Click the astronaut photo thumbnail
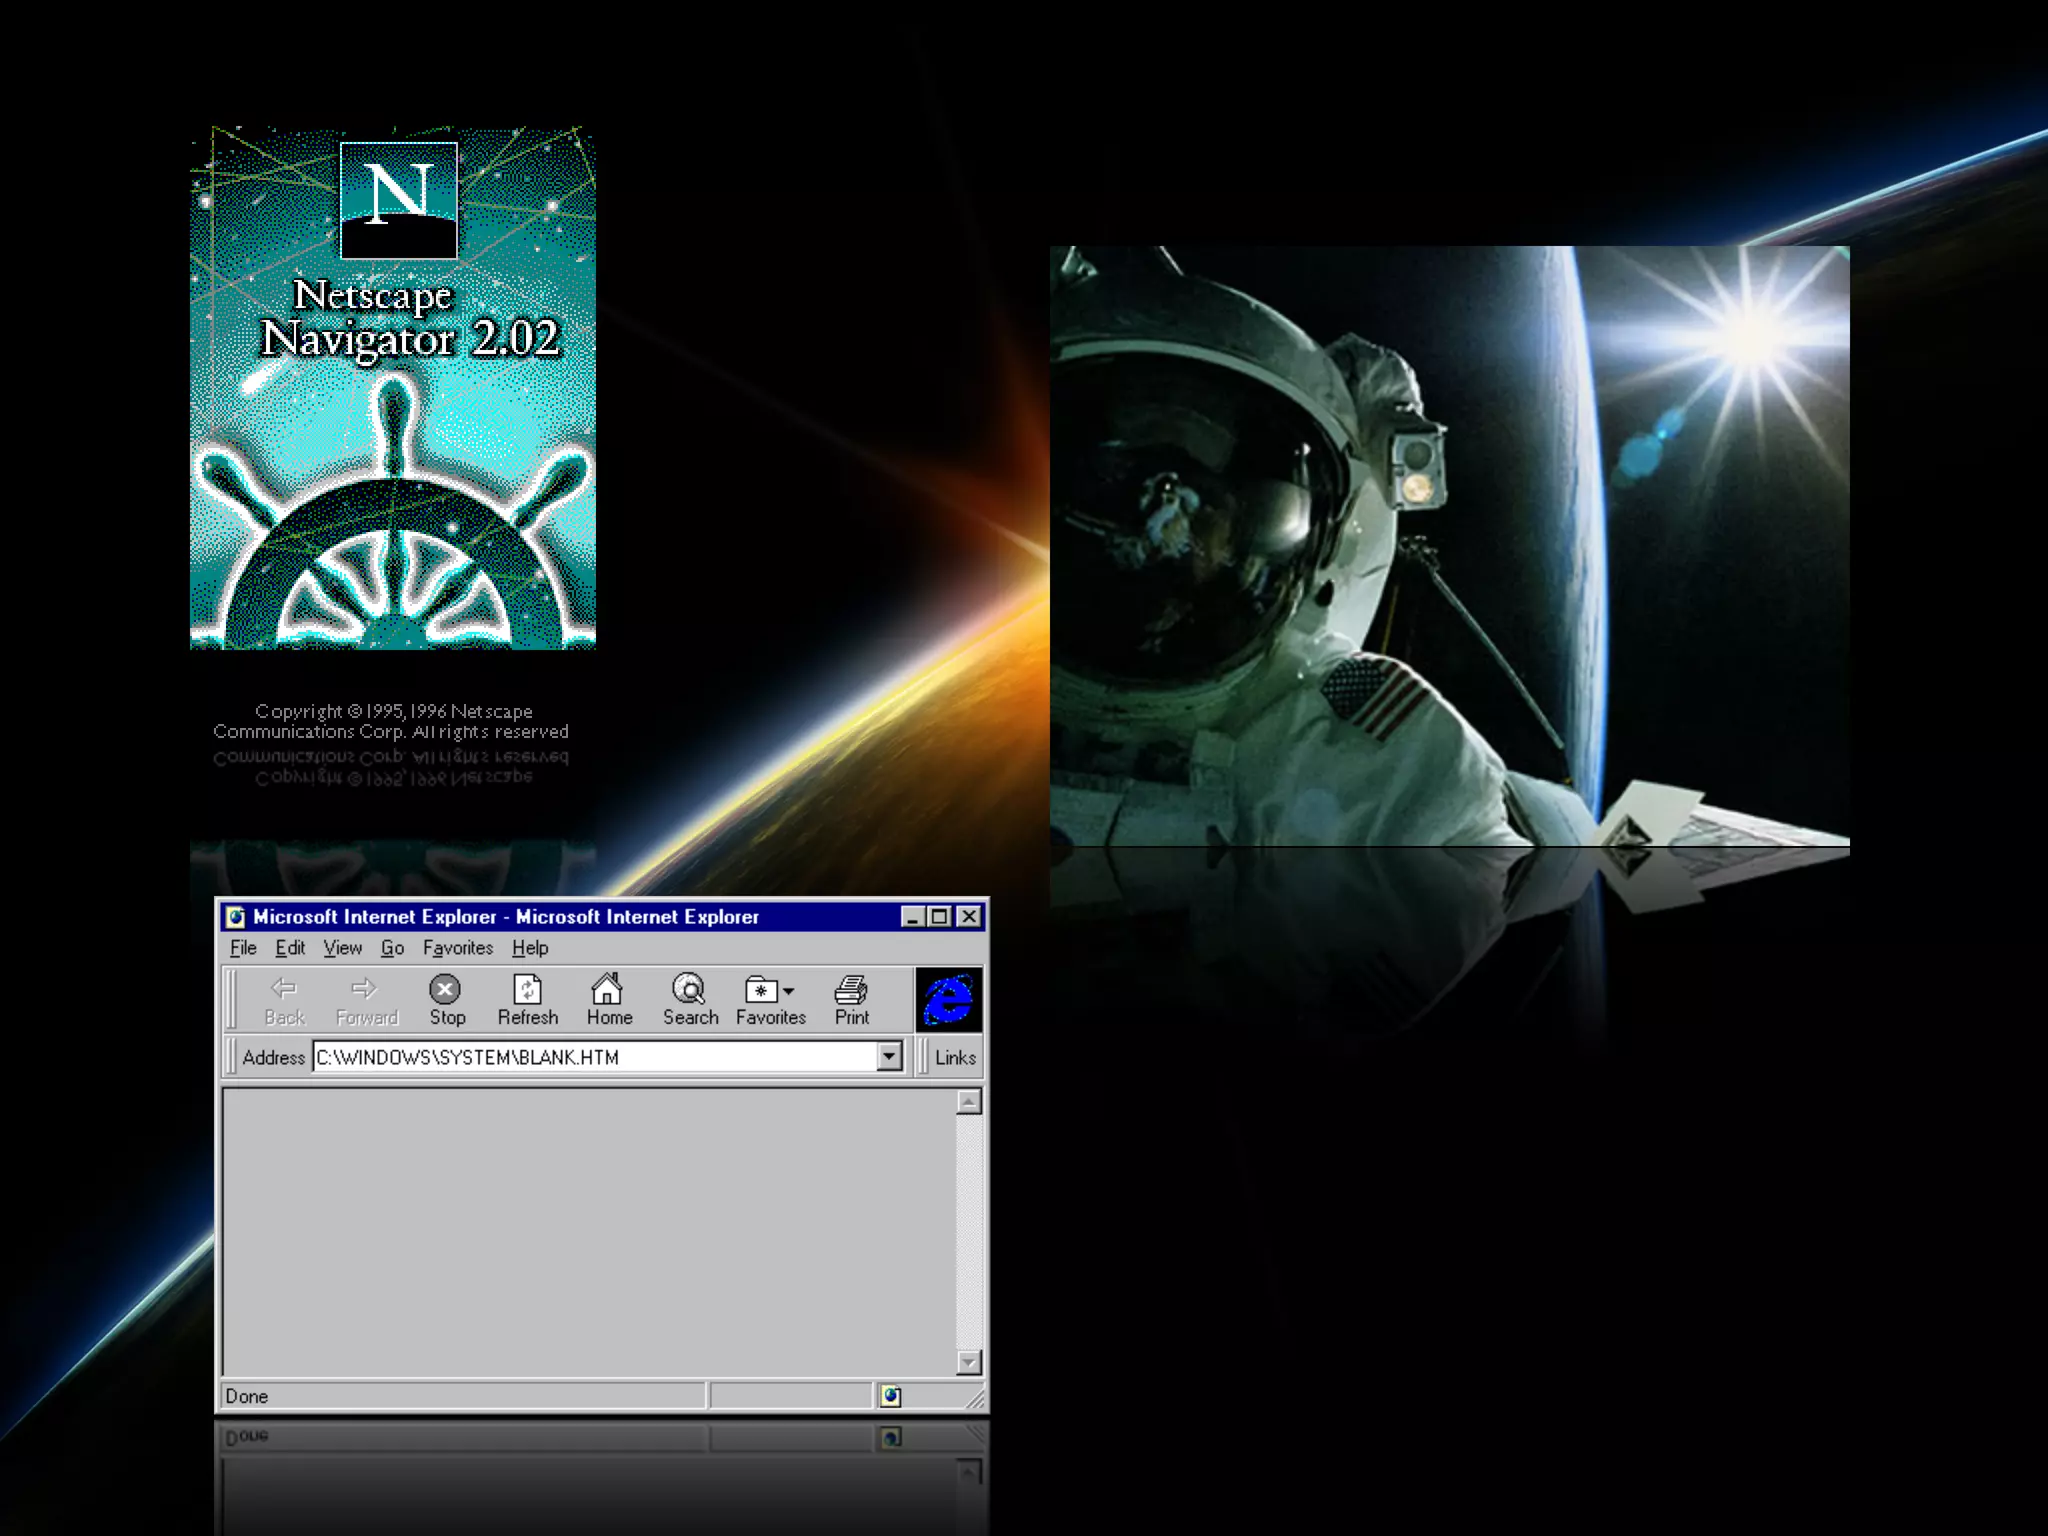The image size is (2048, 1536). coord(1449,546)
